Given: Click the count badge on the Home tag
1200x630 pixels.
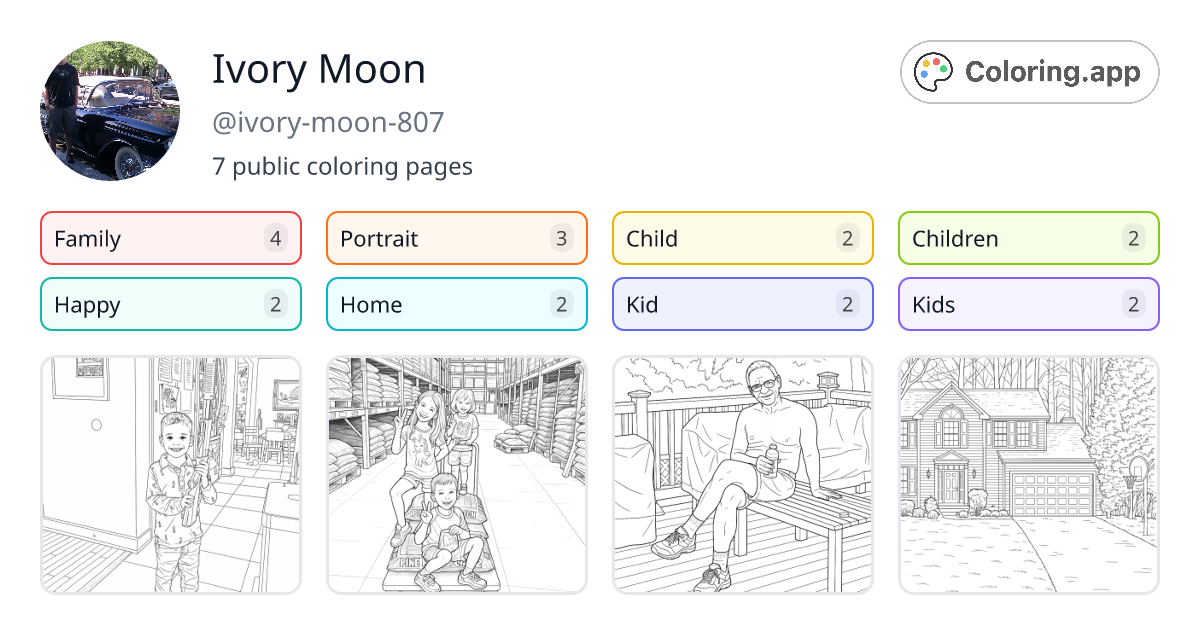Looking at the screenshot, I should [x=561, y=304].
